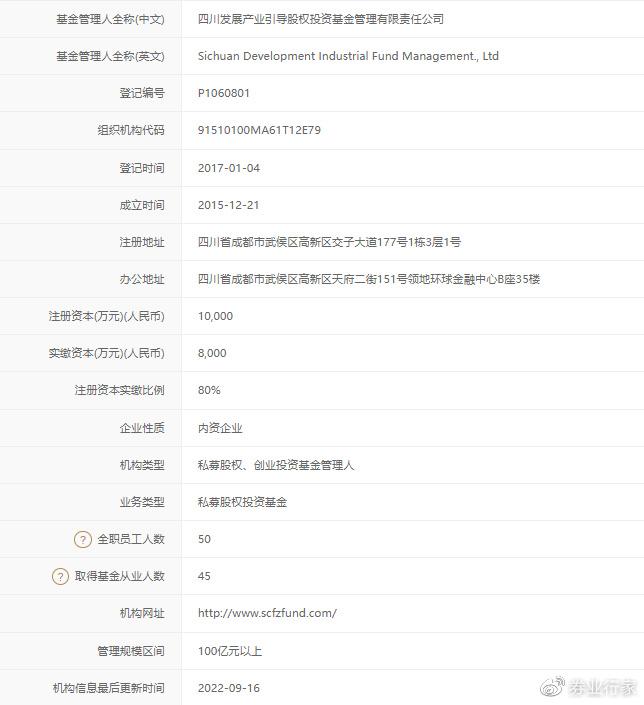Click the label 基金管理人全称(中文)
644x705 pixels.
click(x=110, y=19)
